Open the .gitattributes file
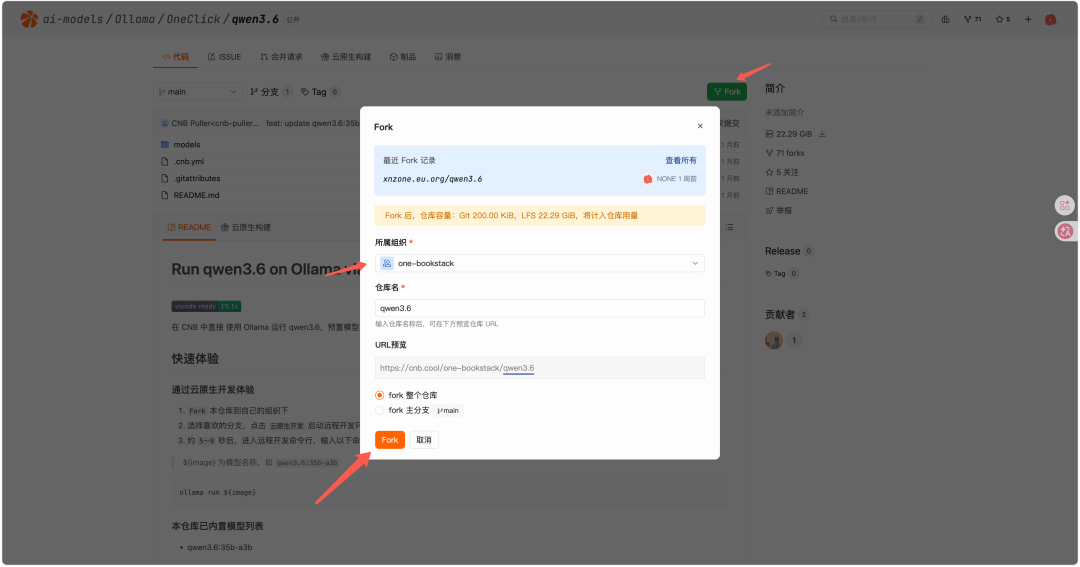1080x567 pixels. (x=197, y=178)
